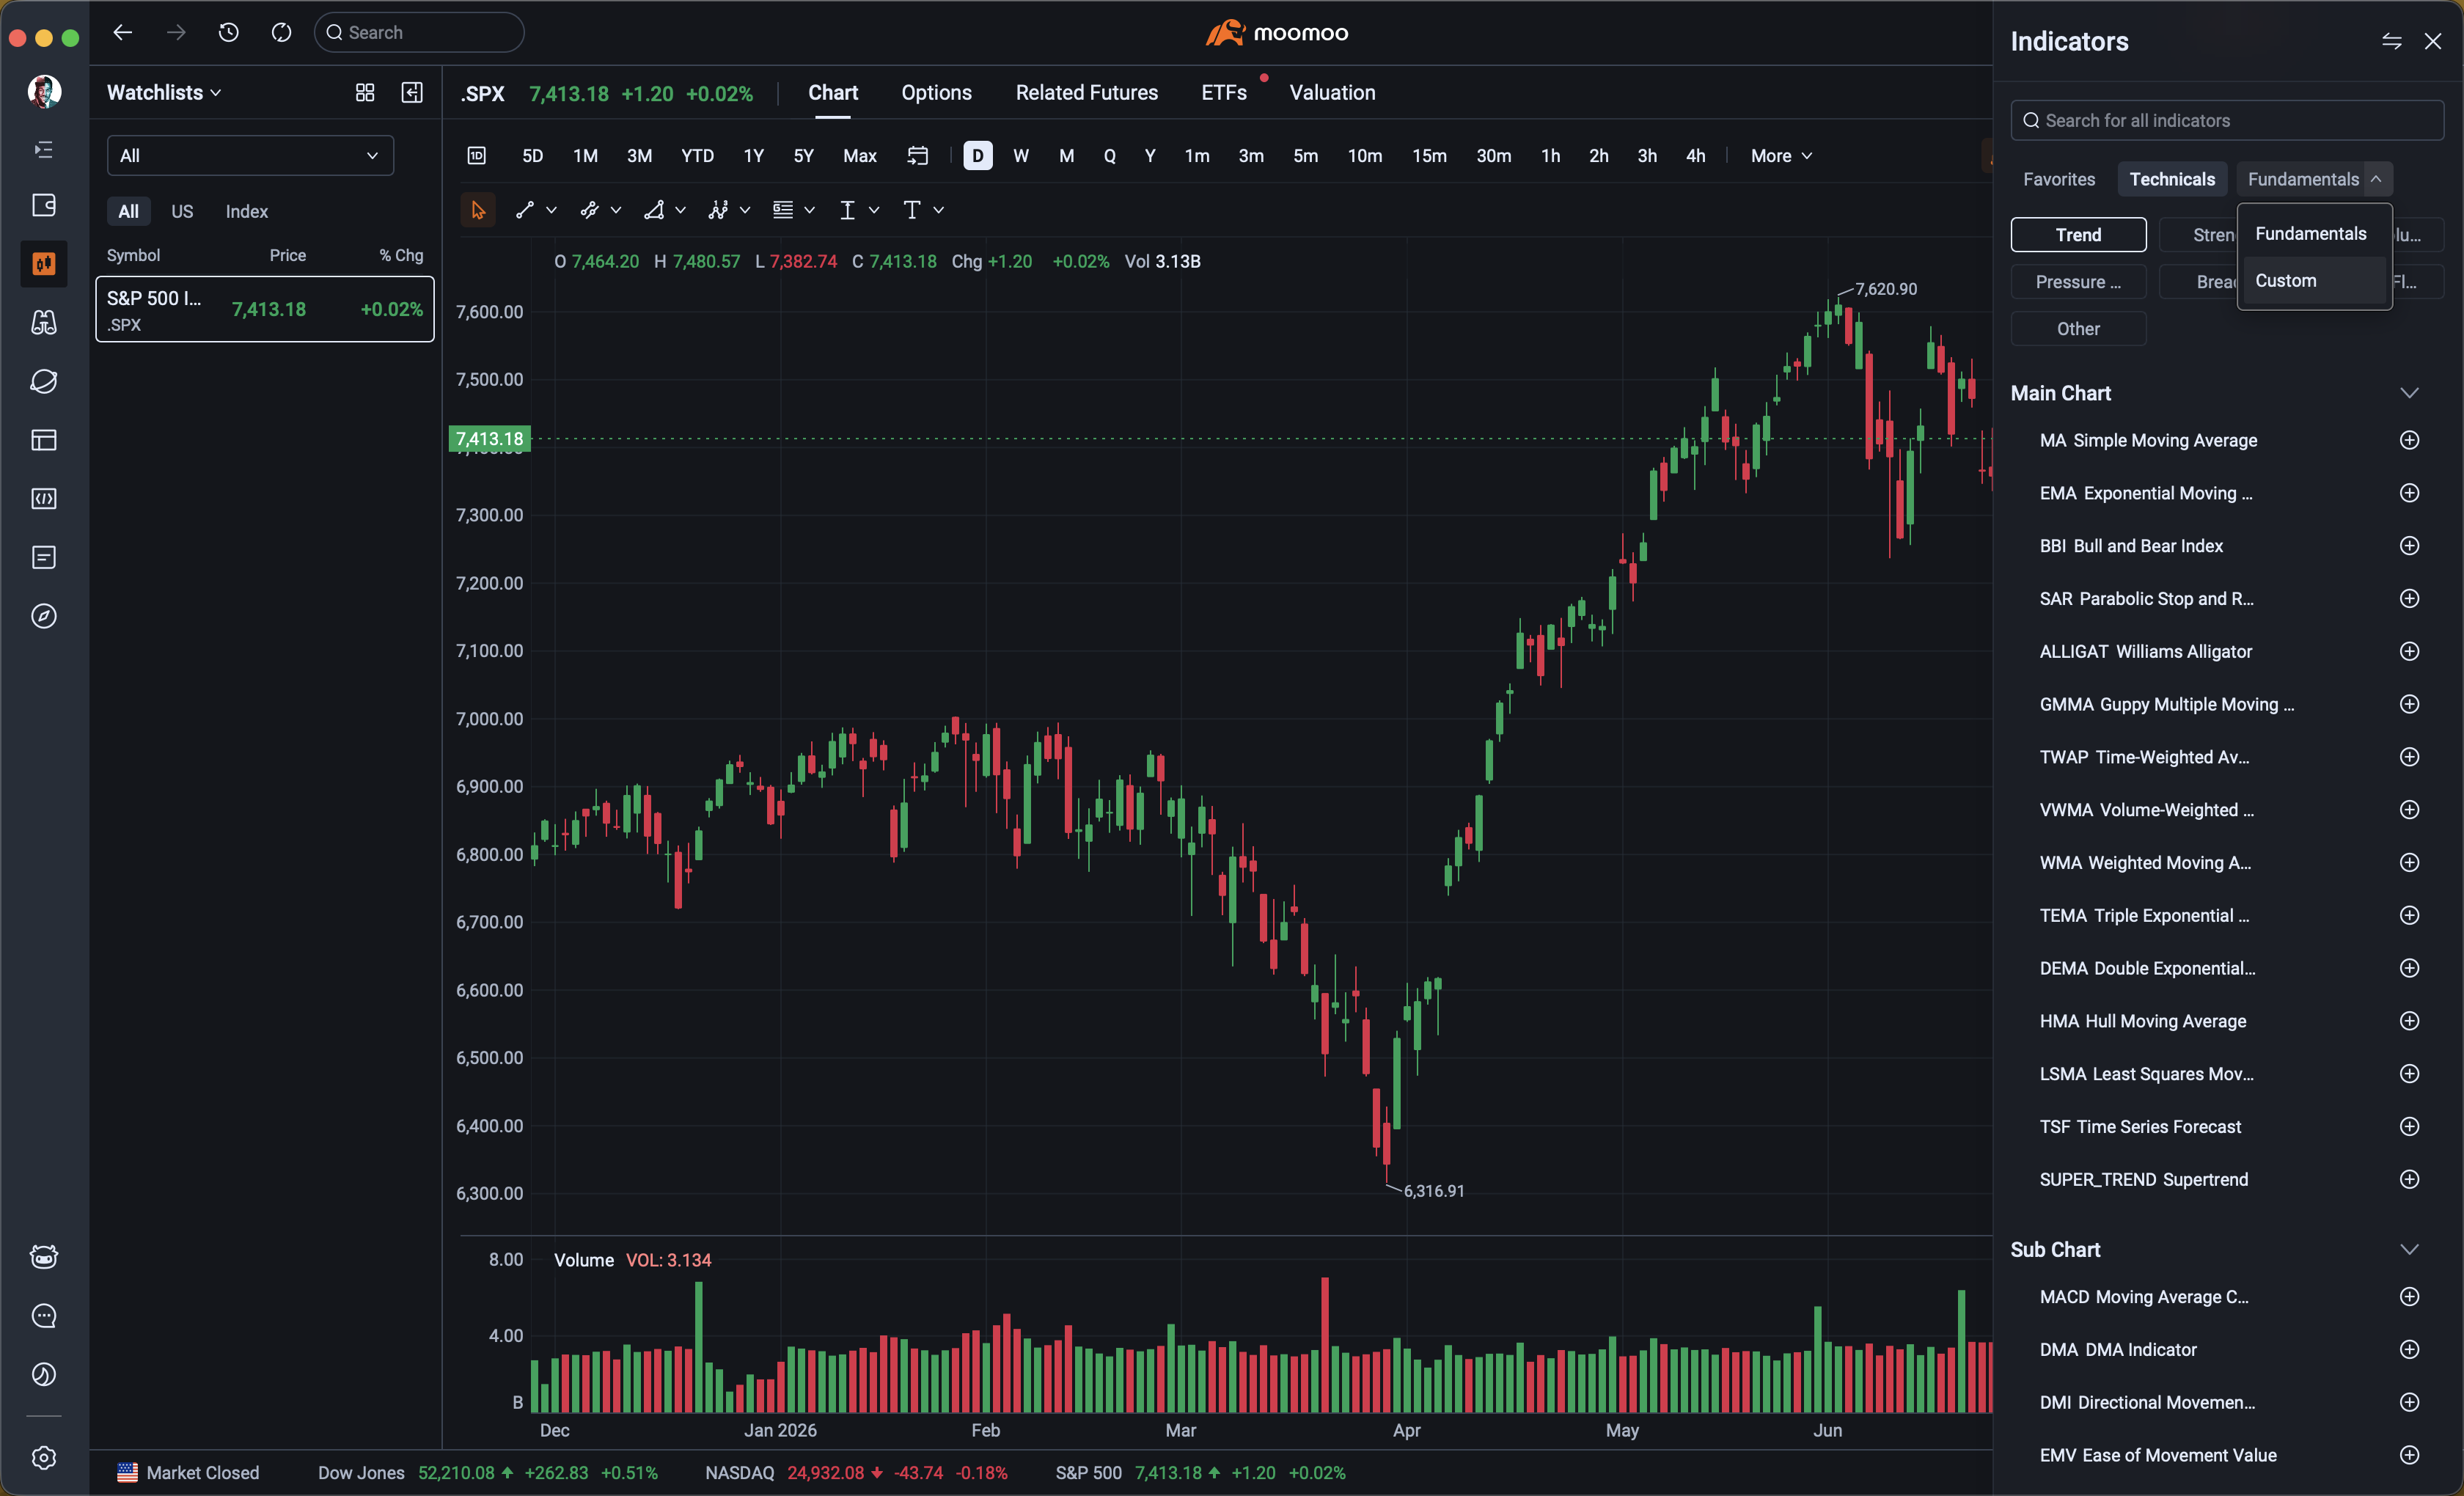2464x1496 pixels.
Task: Add BBI Bull and Bear Index indicator
Action: click(2410, 546)
